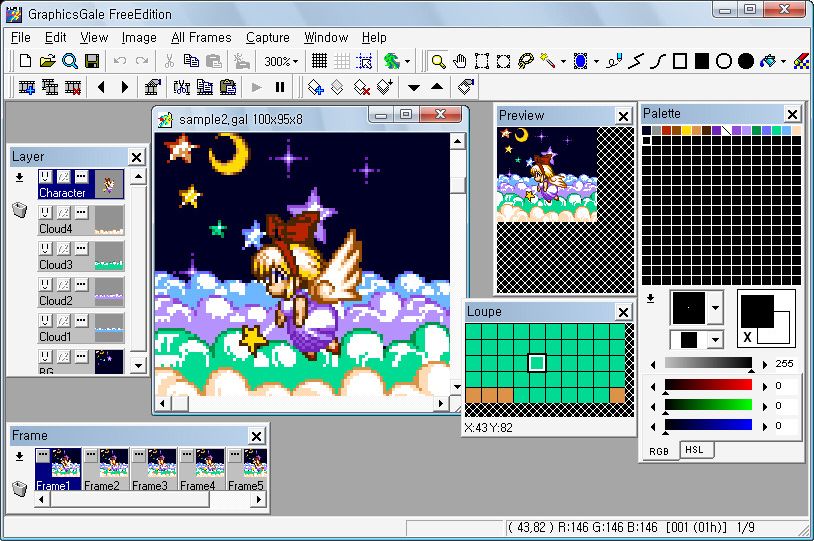The image size is (814, 541).
Task: Toggle visibility of the Character layer
Action: coord(45,177)
